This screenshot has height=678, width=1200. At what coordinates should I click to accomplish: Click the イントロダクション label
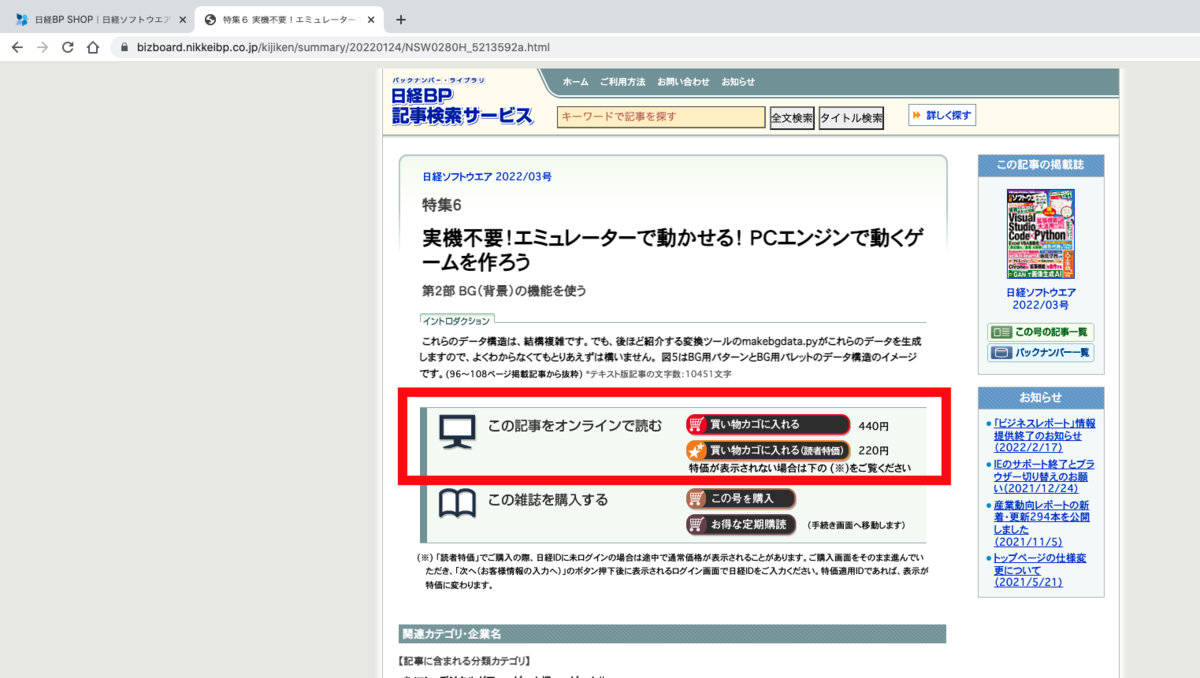coord(457,321)
